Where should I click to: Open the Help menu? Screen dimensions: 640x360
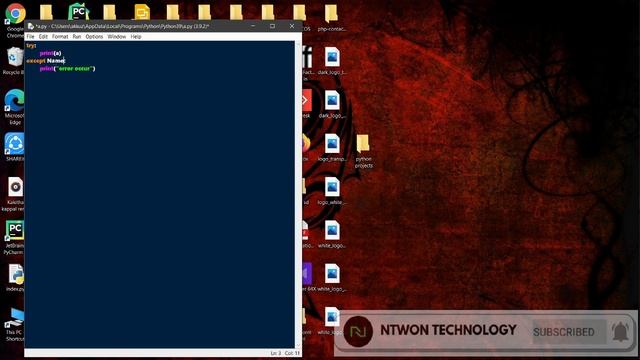coord(136,37)
